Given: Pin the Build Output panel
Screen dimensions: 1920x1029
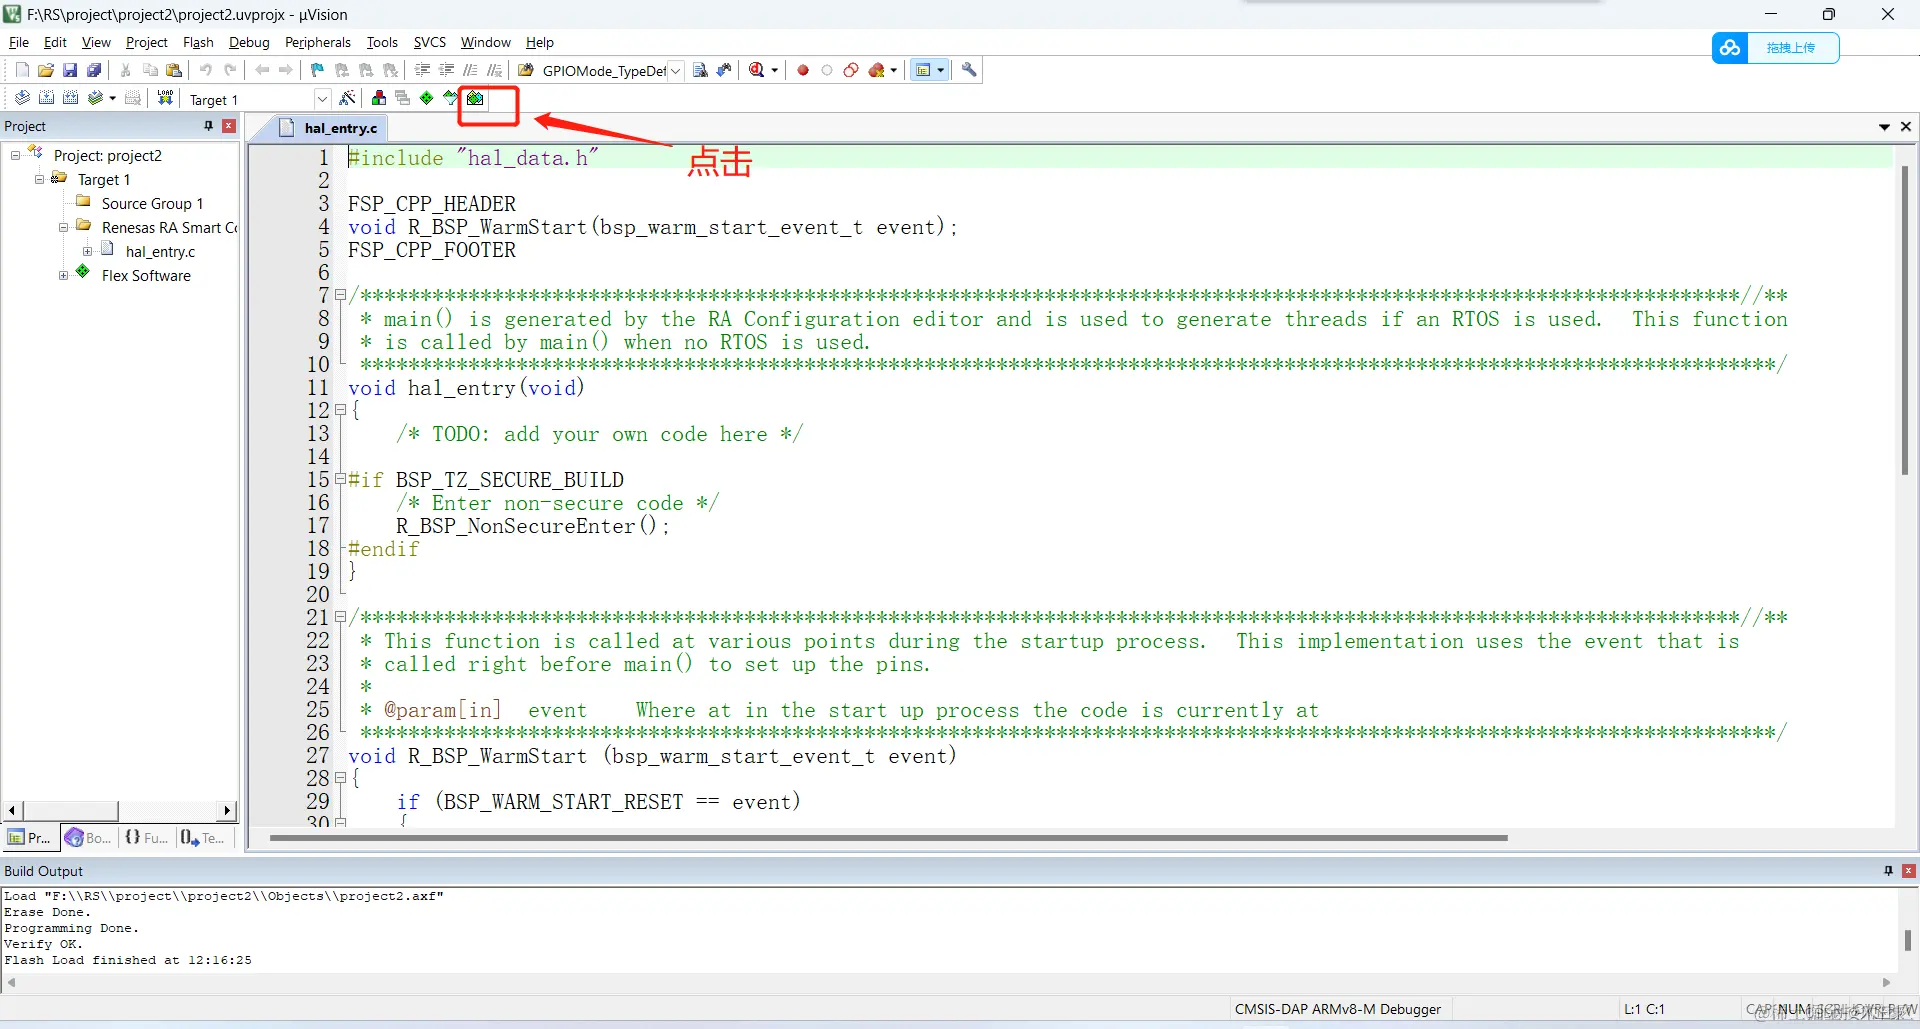Looking at the screenshot, I should tap(1888, 871).
